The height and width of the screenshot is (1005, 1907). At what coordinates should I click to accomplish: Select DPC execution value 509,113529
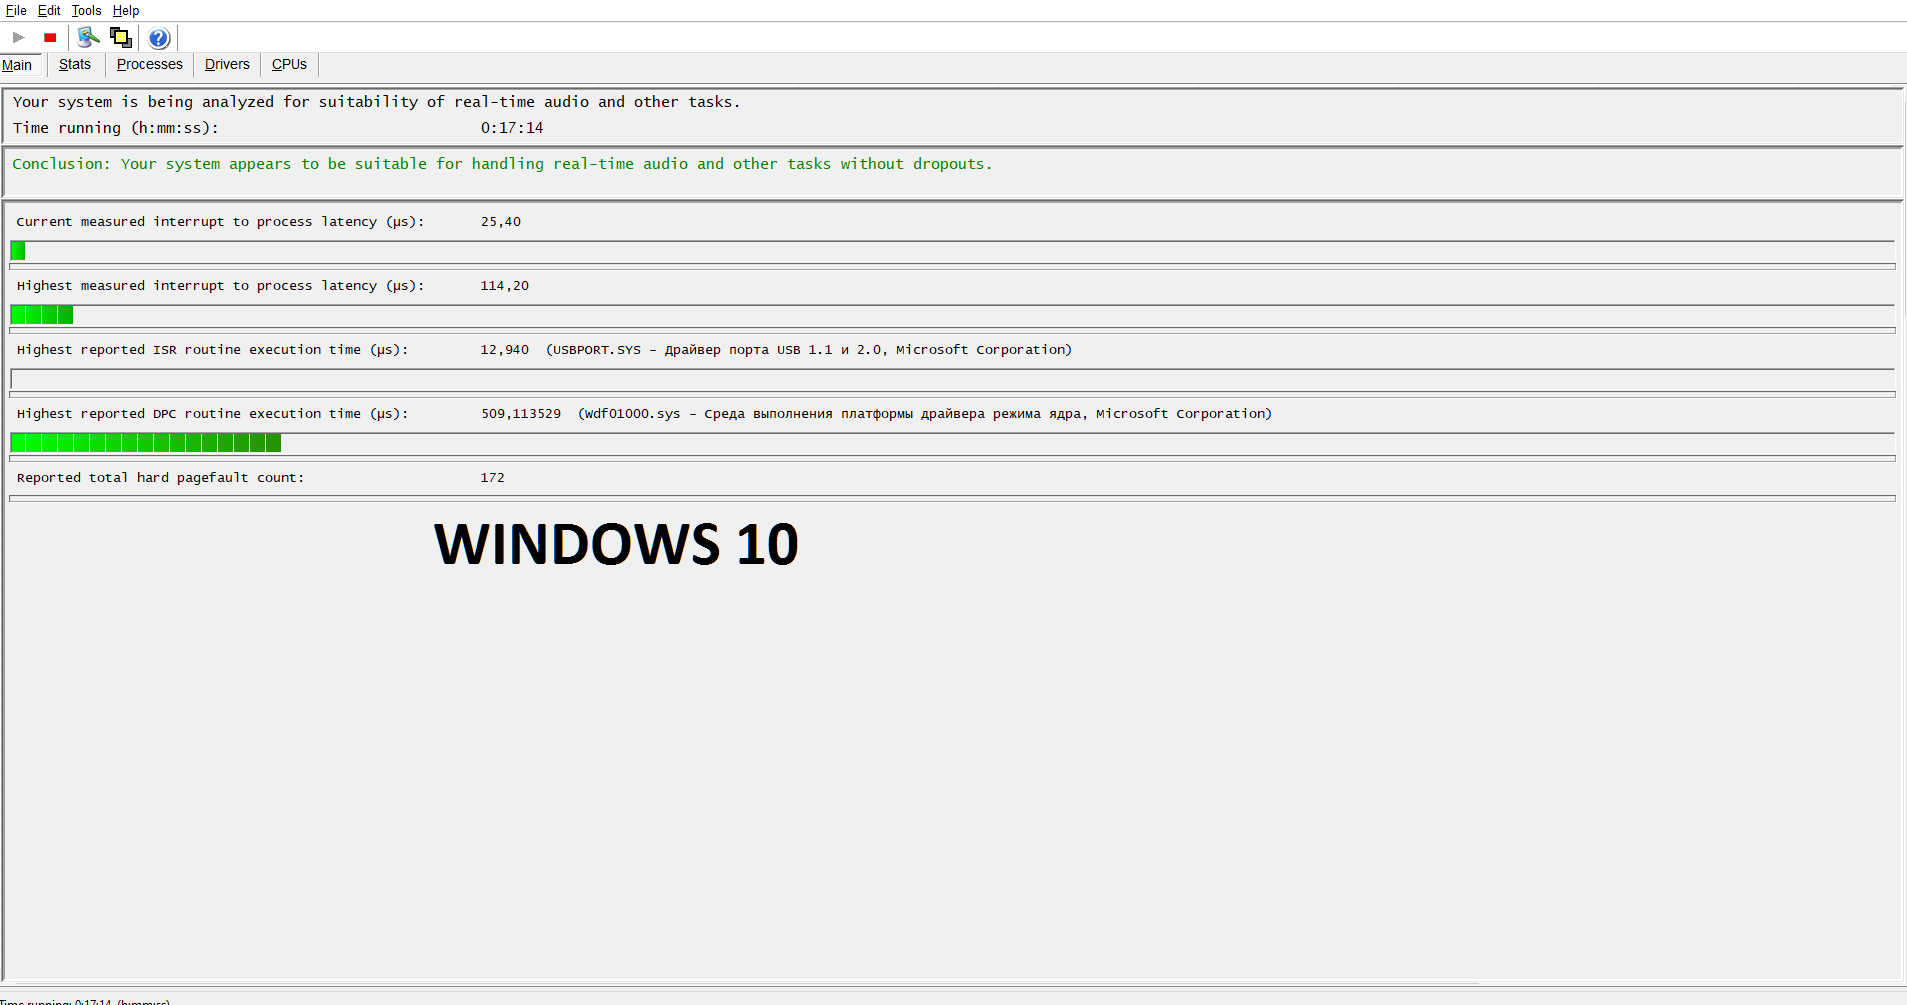521,414
